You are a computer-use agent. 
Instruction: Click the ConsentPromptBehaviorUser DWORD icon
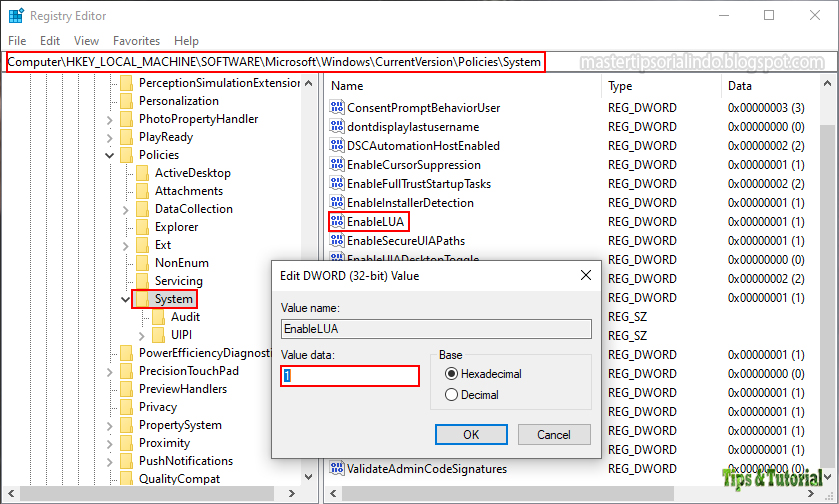pyautogui.click(x=337, y=108)
